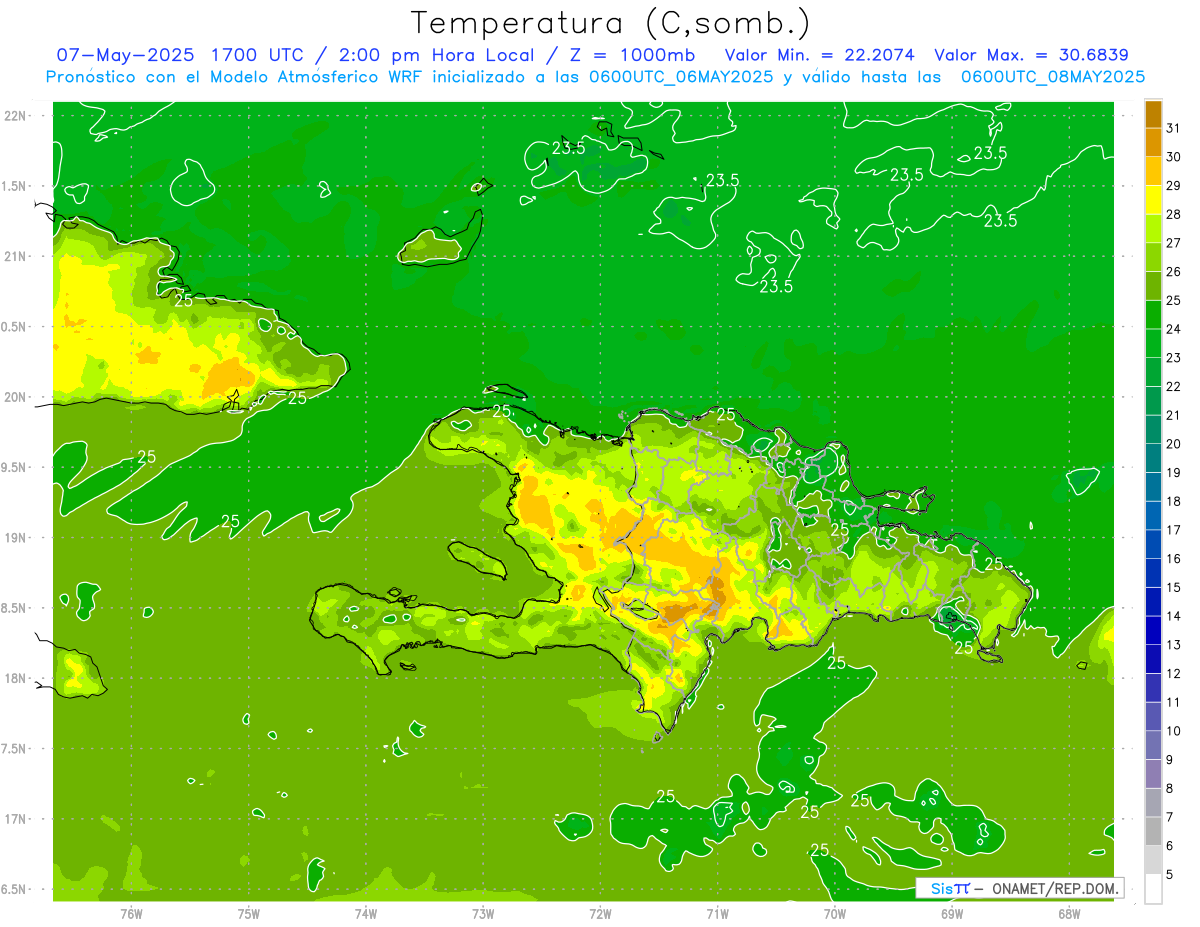Click the "ONAMET/REP.DOM." credit text
Viewport: 1200px width, 927px height.
pyautogui.click(x=1055, y=888)
